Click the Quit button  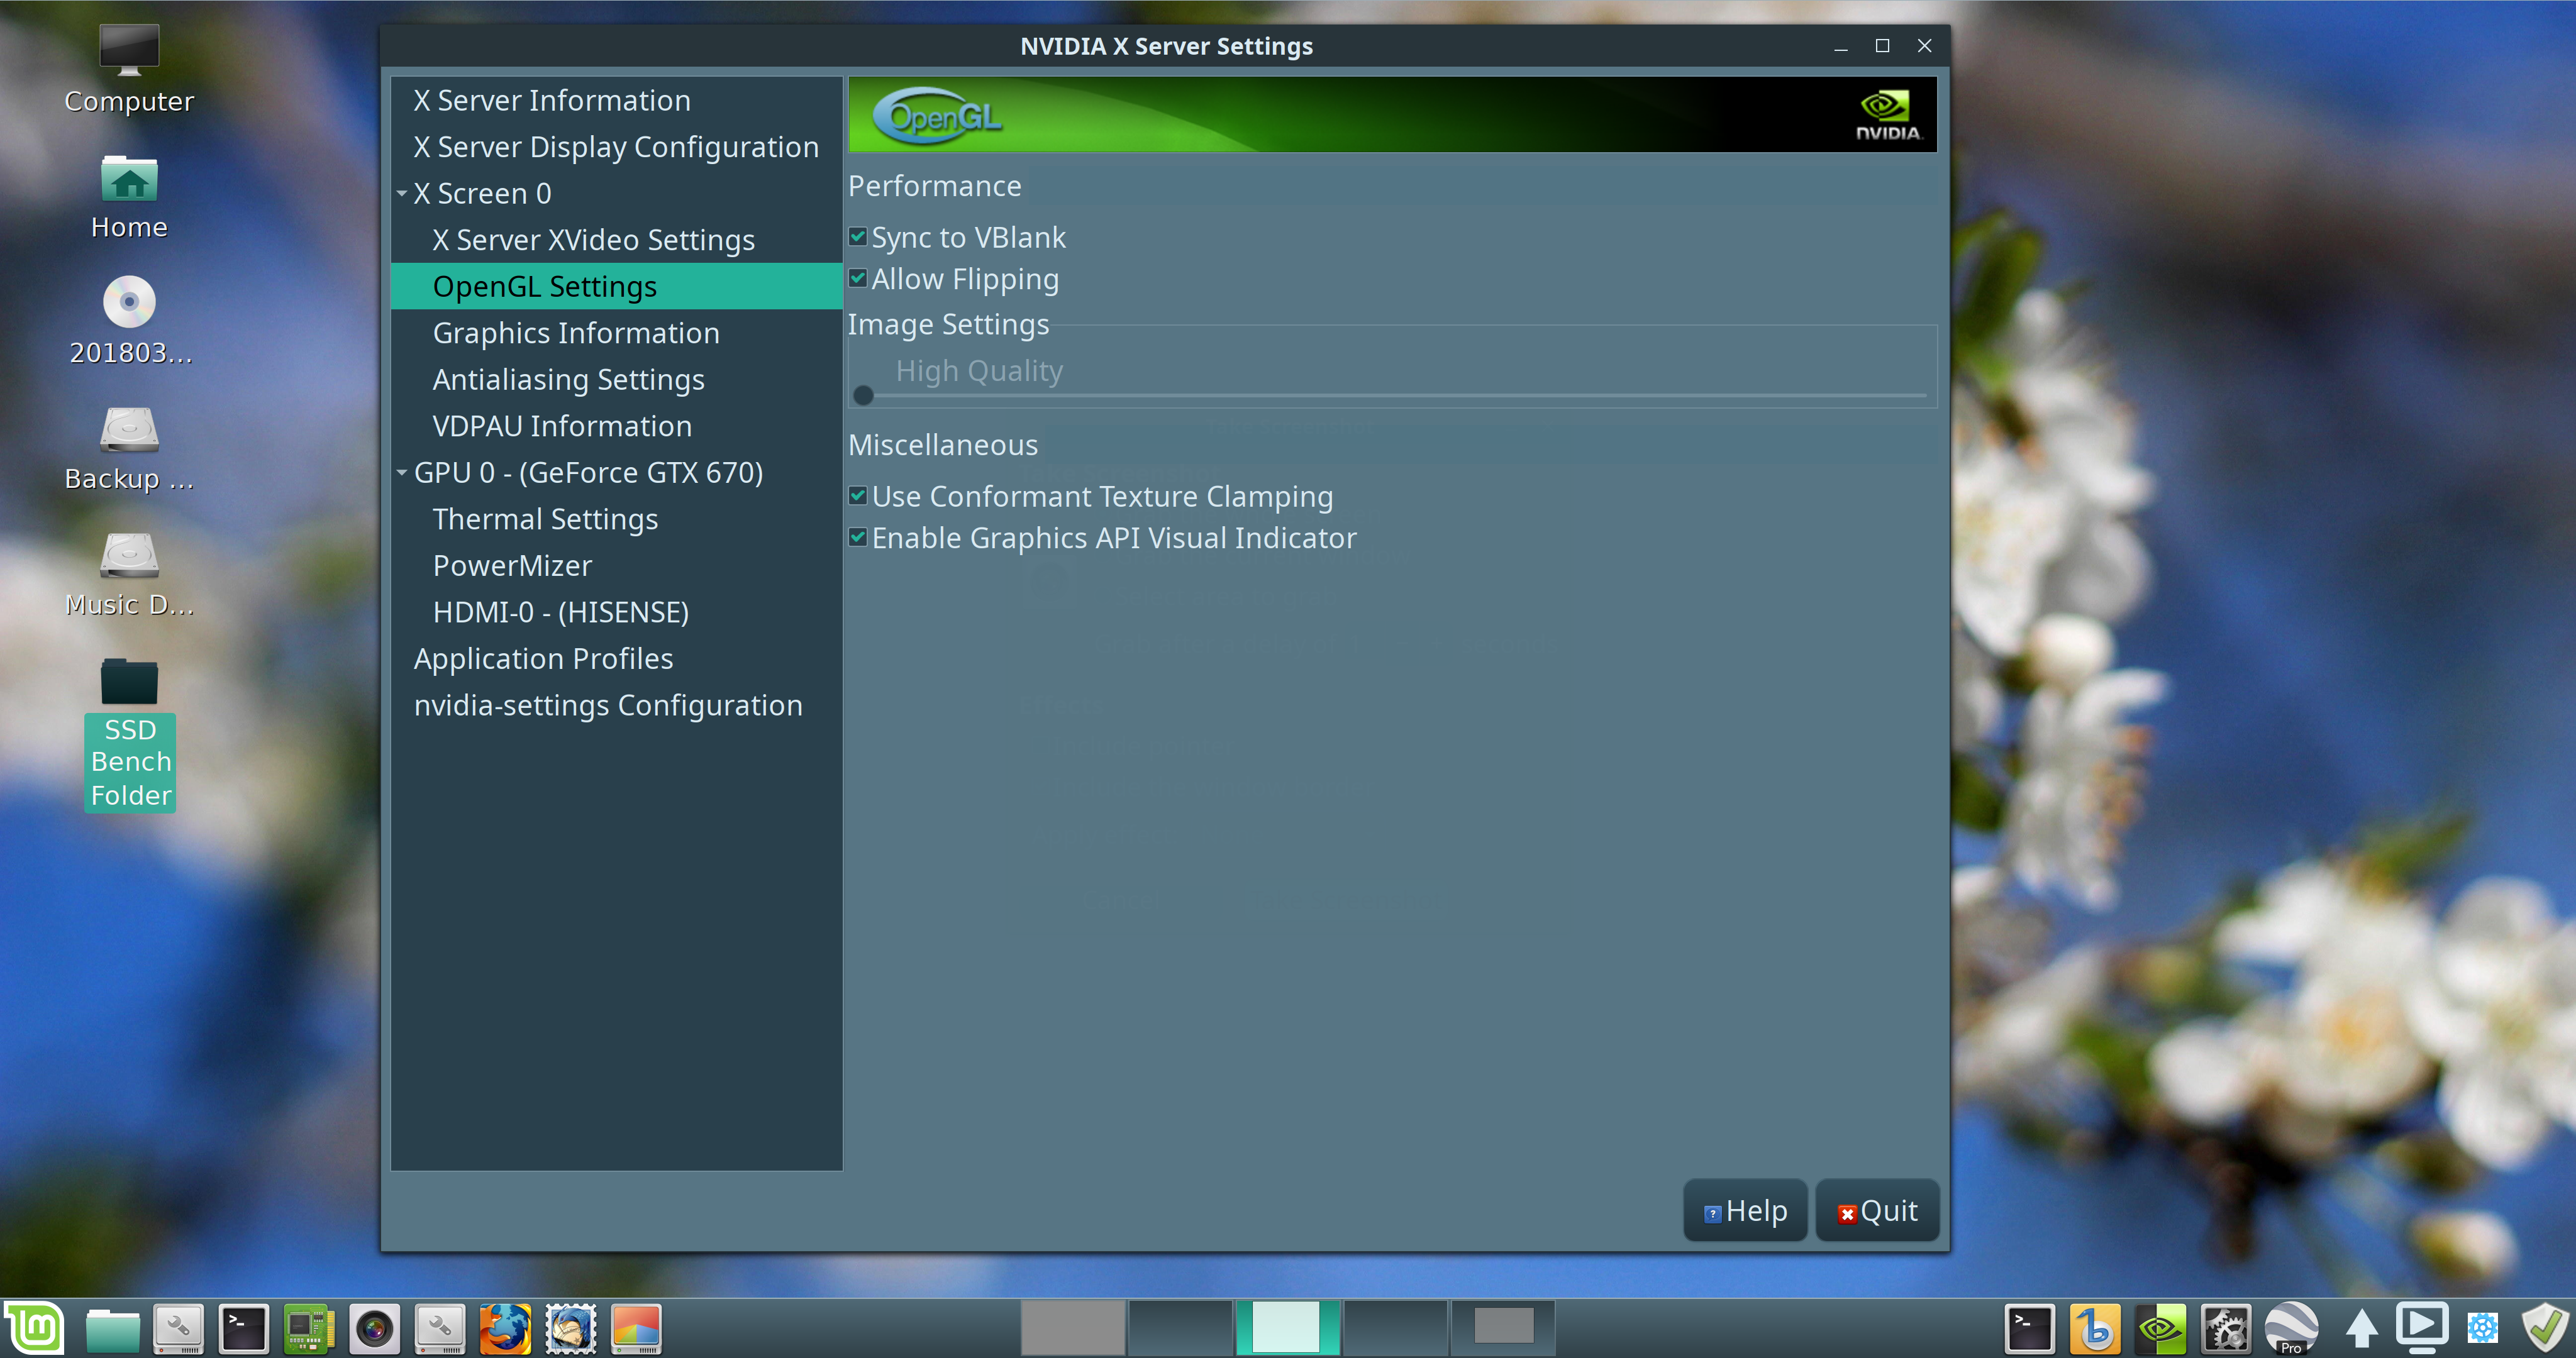(1877, 1211)
